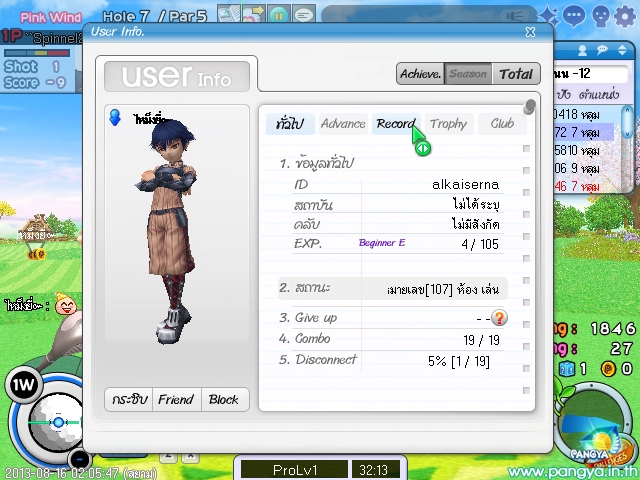Screen dimensions: 640x480
Task: Switch to the Record tab
Action: [x=396, y=124]
